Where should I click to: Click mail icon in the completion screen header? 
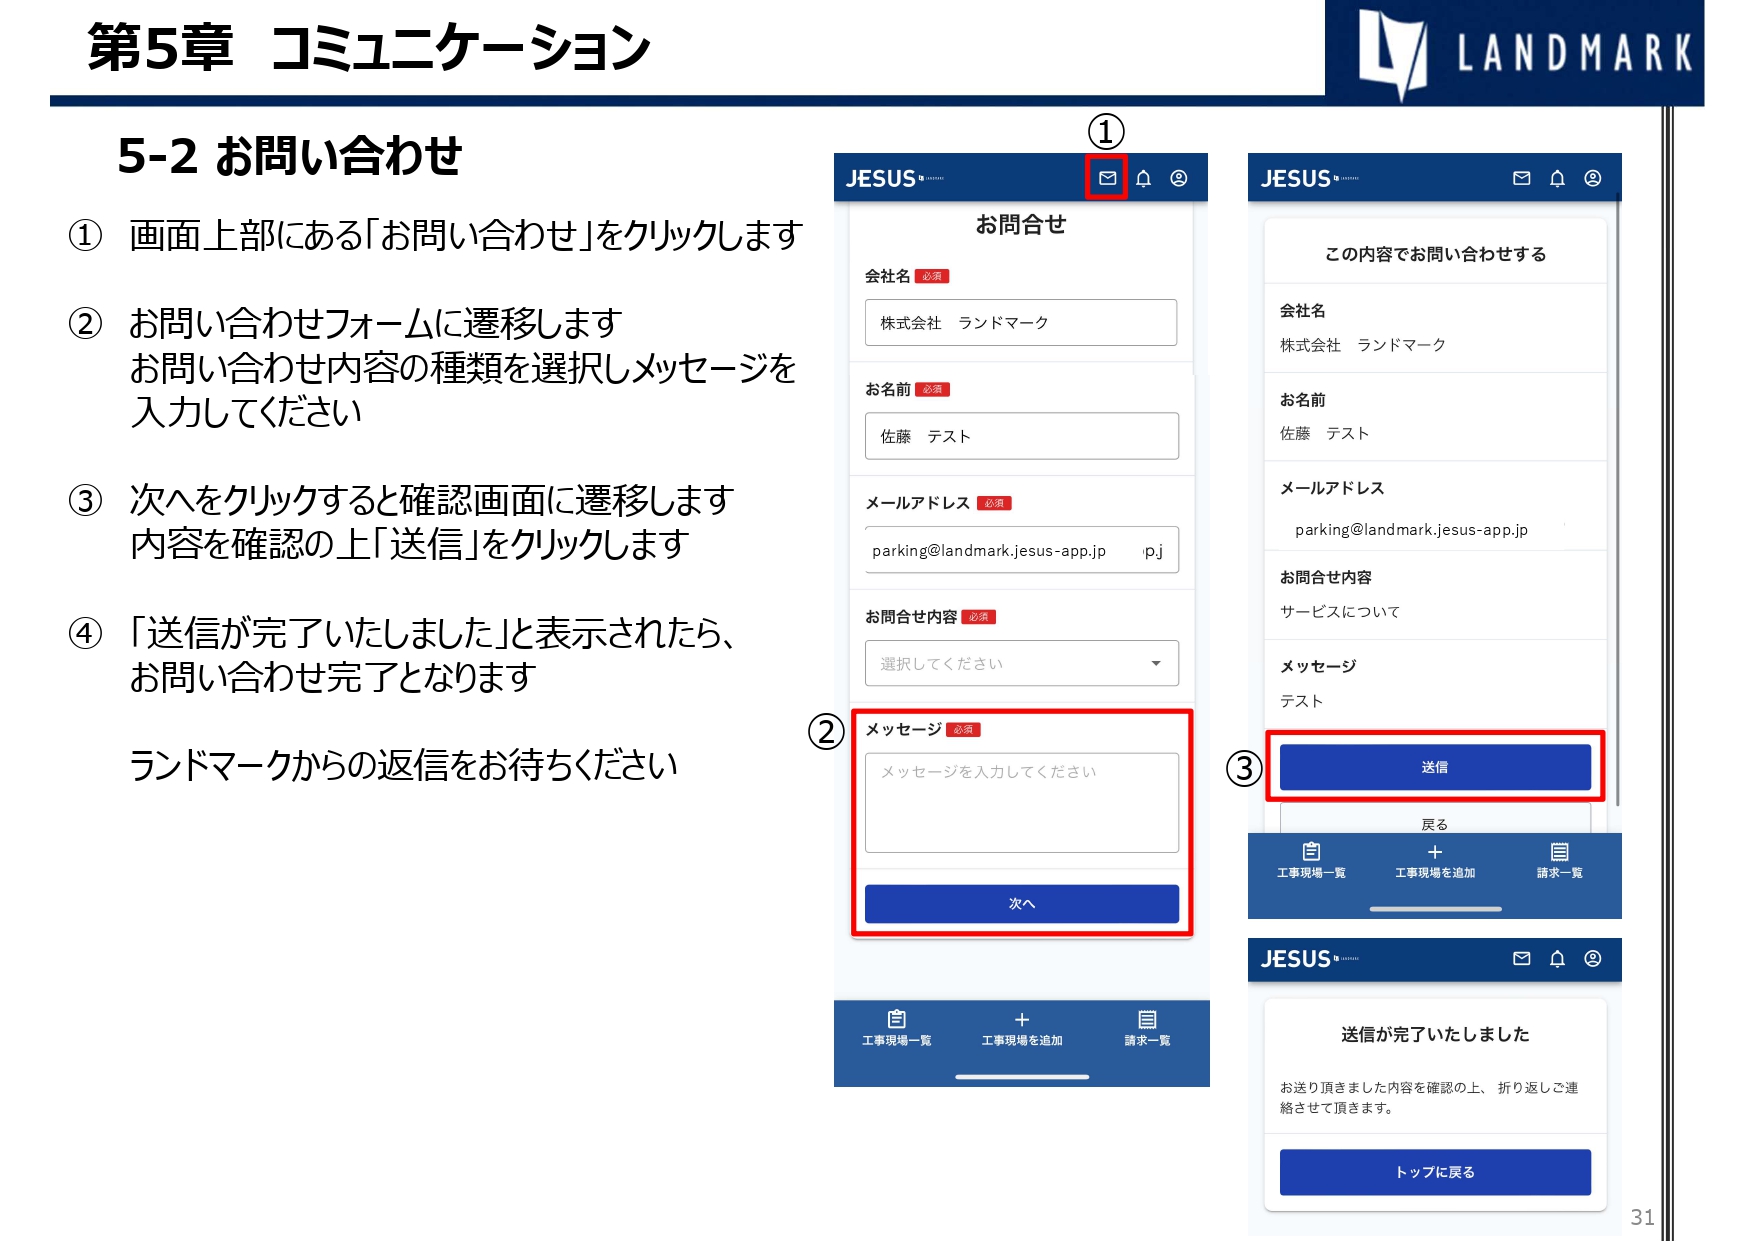pyautogui.click(x=1521, y=958)
